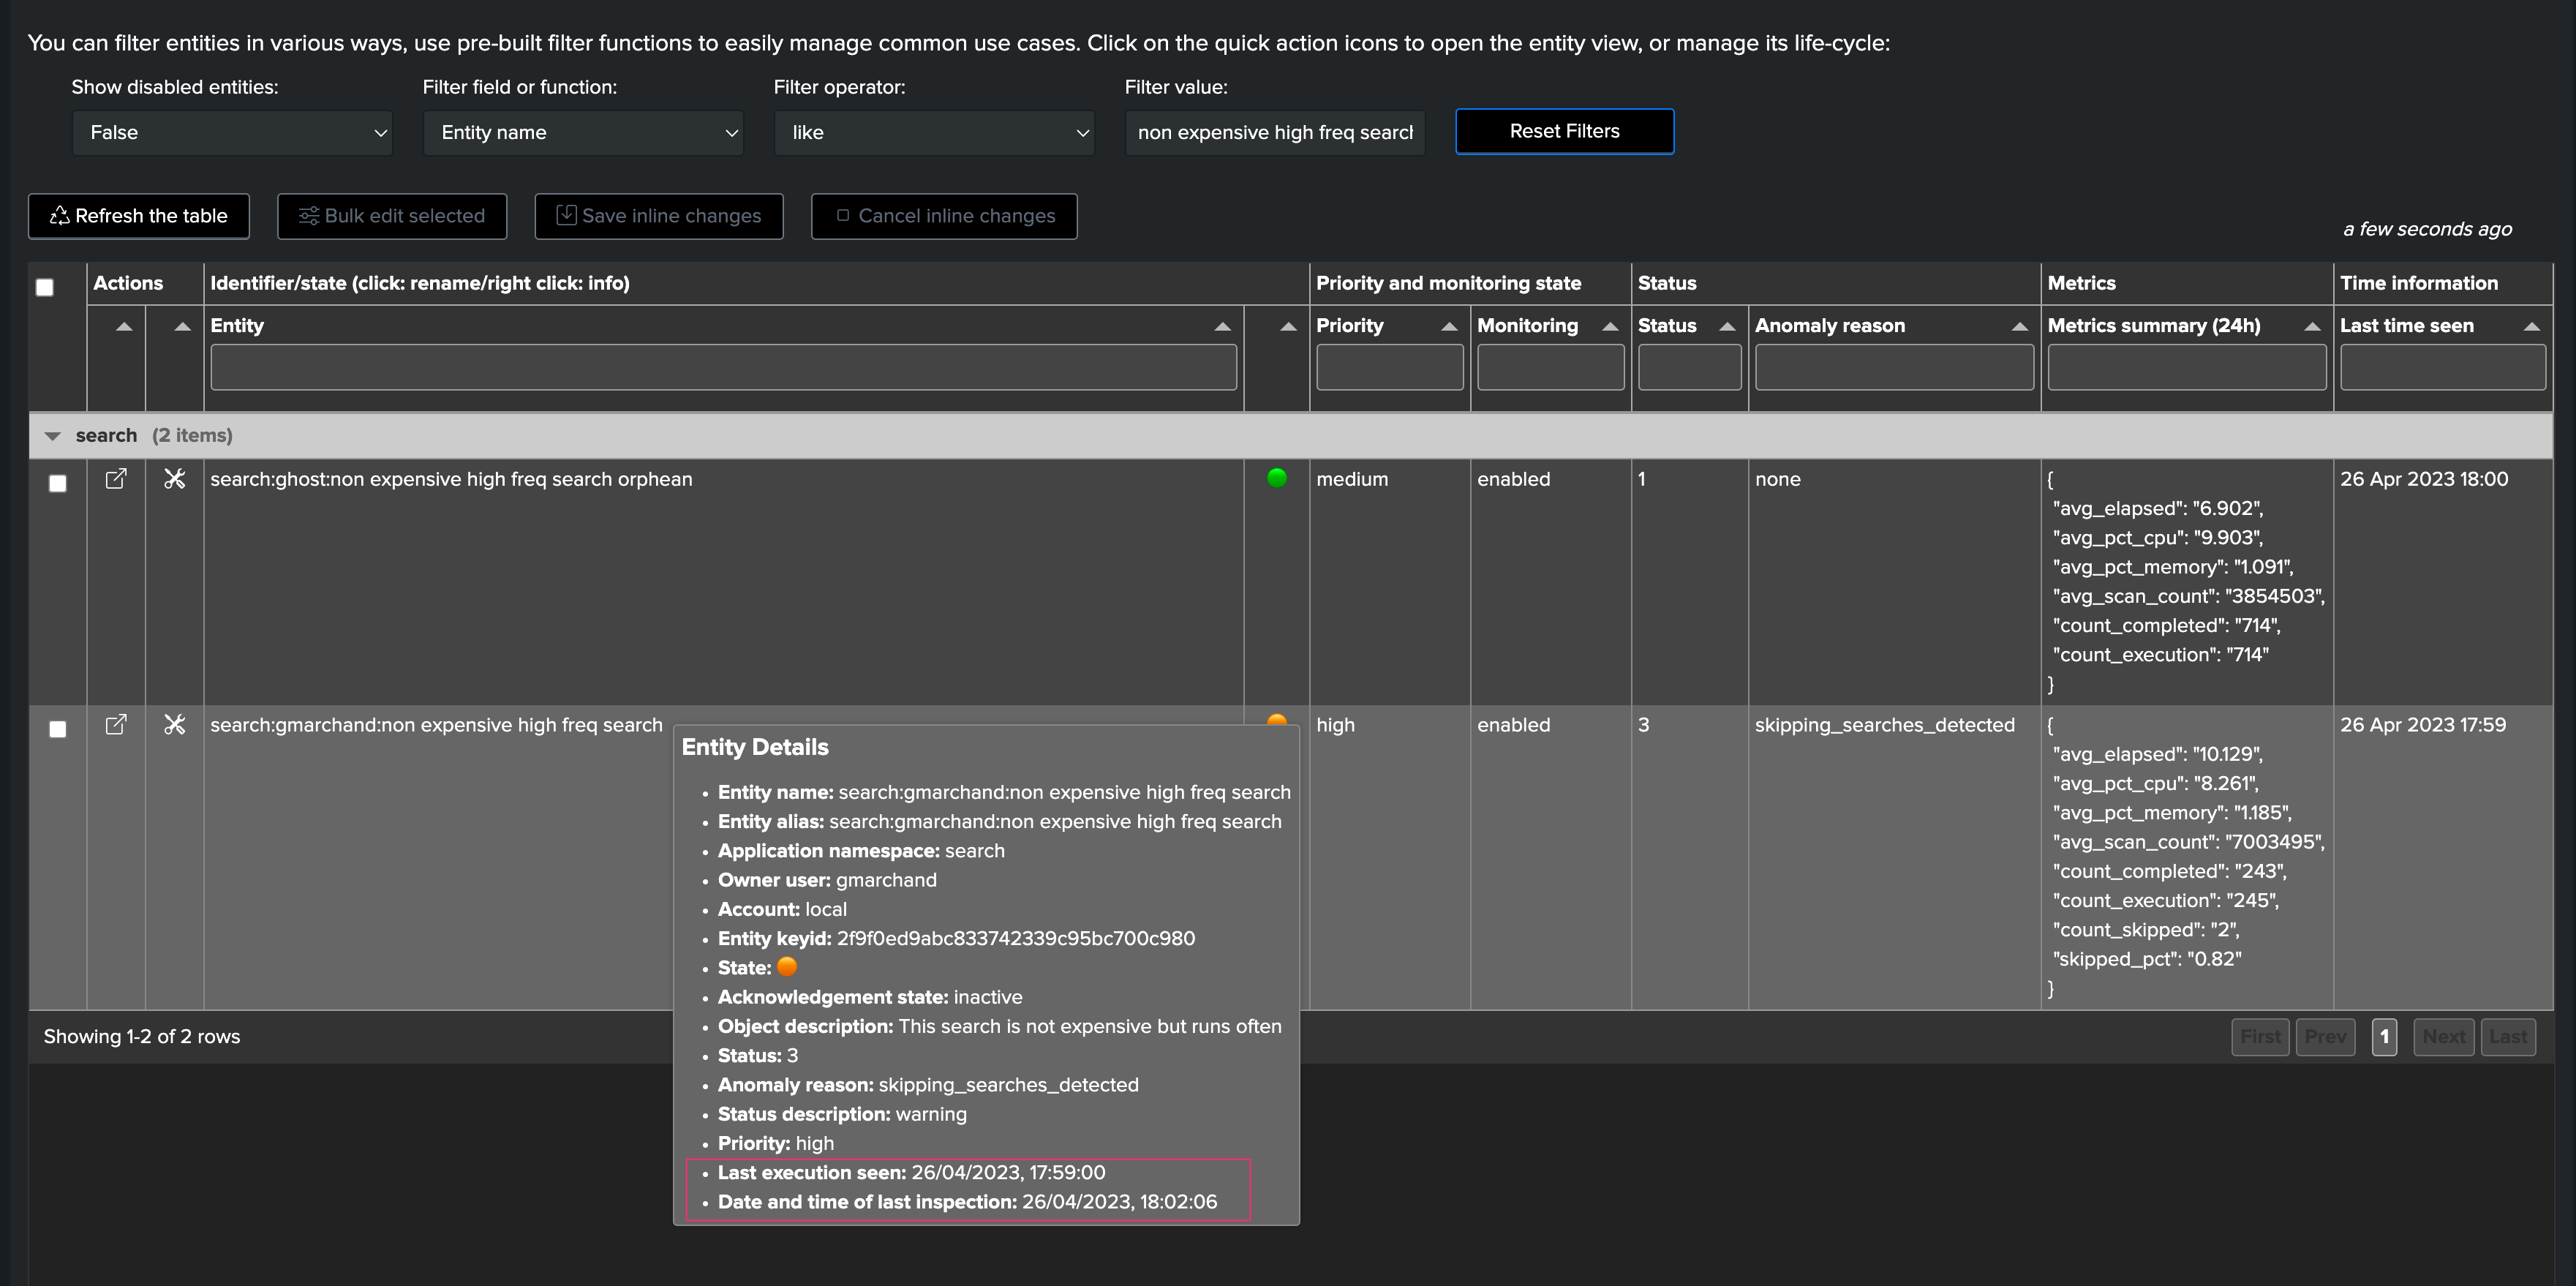Click the Metrics summary filter box
The image size is (2576, 1286).
tap(2187, 367)
